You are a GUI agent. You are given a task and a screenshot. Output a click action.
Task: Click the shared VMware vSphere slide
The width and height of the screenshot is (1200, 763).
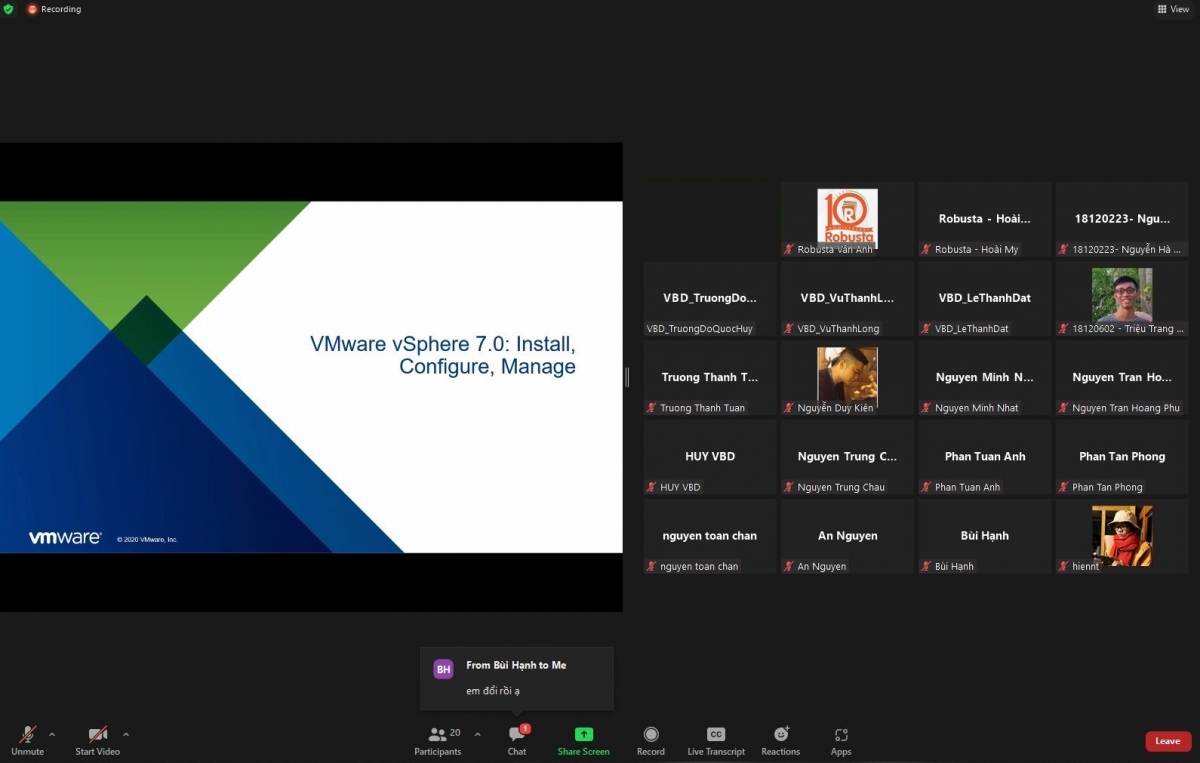311,377
